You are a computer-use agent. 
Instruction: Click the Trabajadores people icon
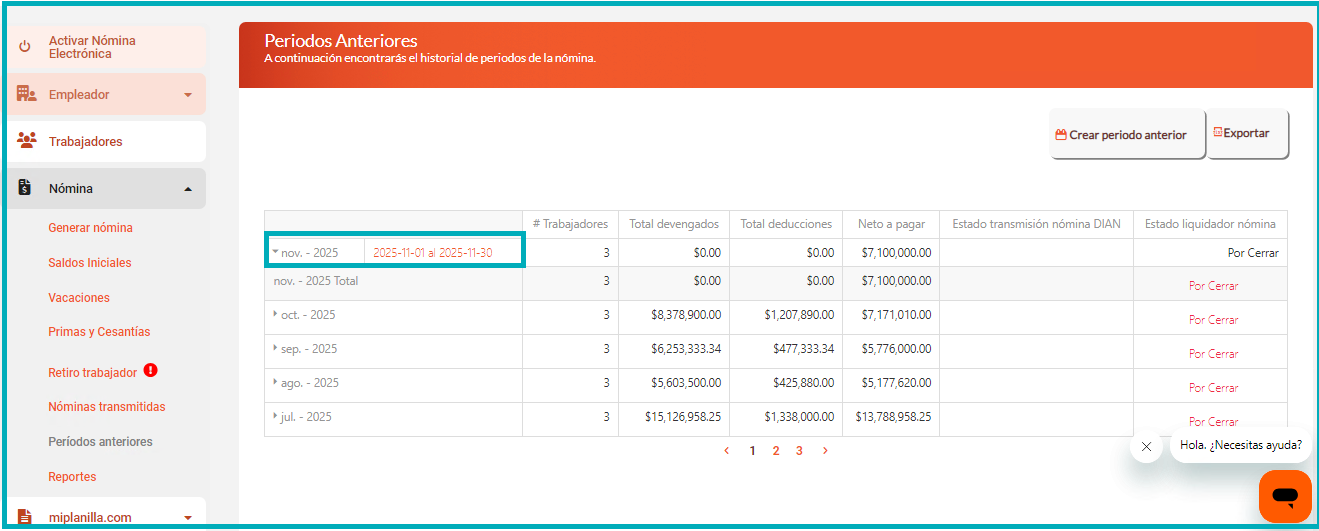26,141
